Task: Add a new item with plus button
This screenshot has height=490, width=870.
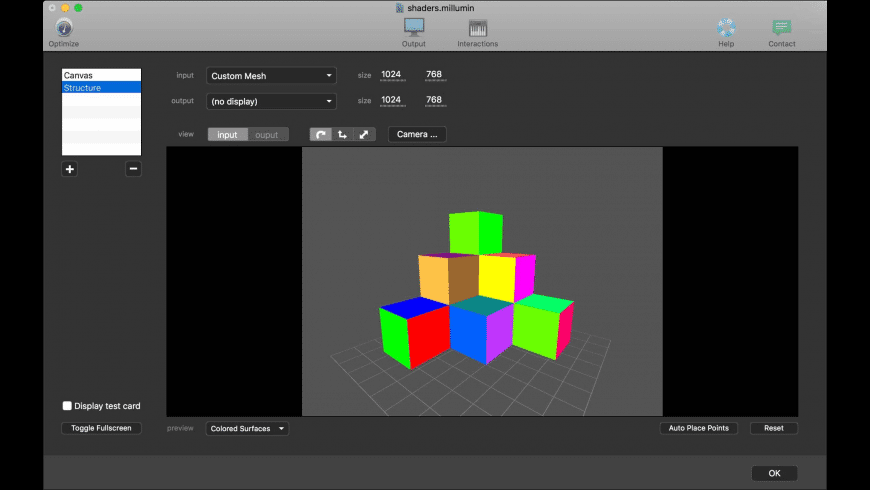Action: [x=69, y=169]
